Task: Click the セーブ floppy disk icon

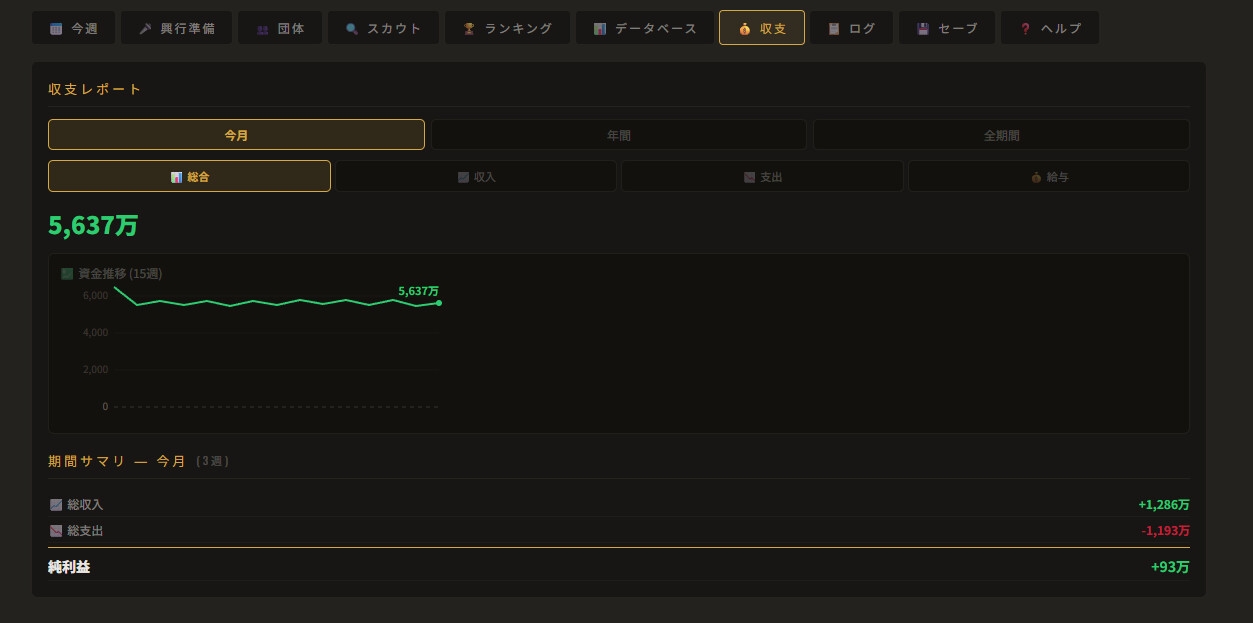Action: (x=923, y=29)
